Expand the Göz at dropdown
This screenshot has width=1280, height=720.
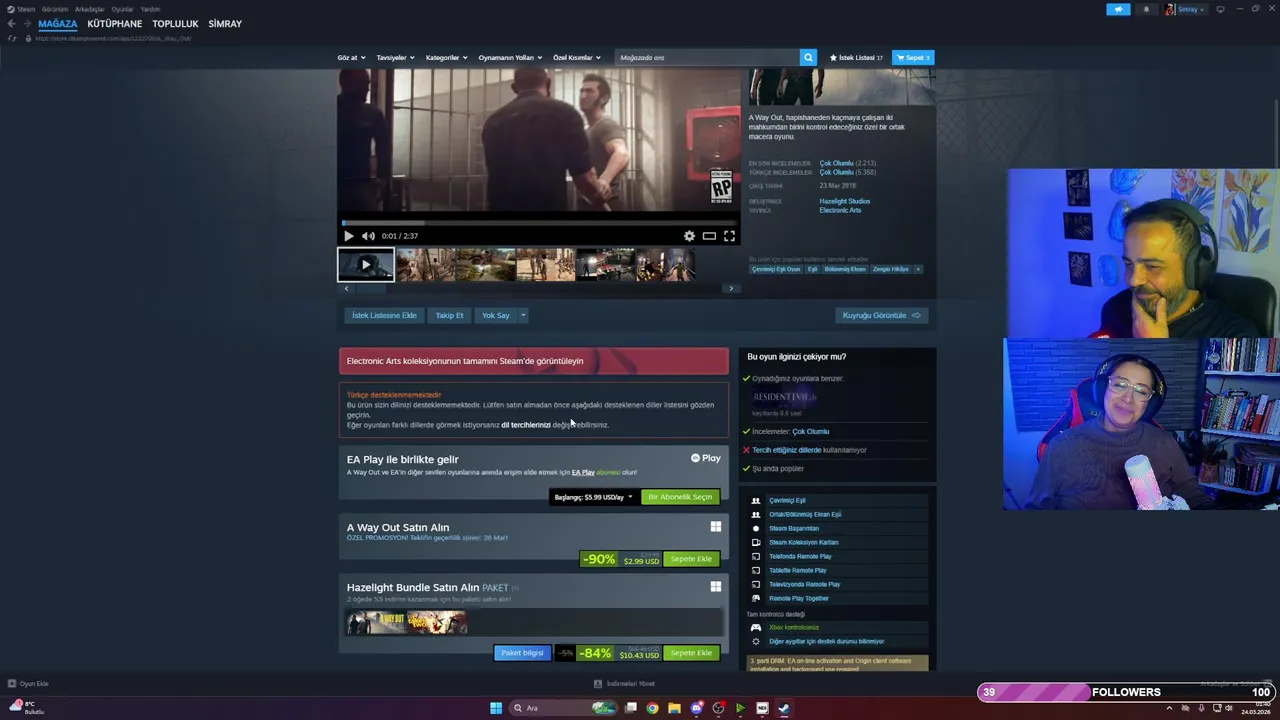351,57
